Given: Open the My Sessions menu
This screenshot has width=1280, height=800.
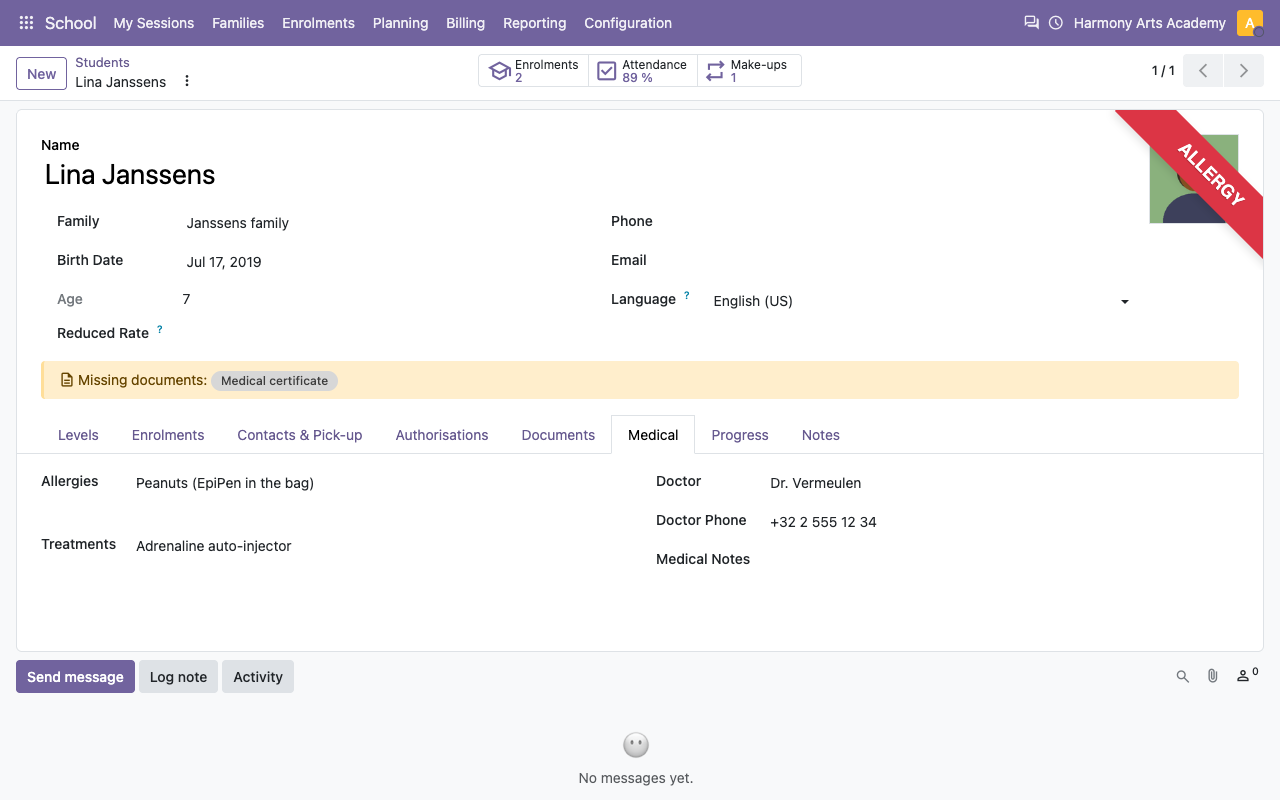Looking at the screenshot, I should (154, 23).
